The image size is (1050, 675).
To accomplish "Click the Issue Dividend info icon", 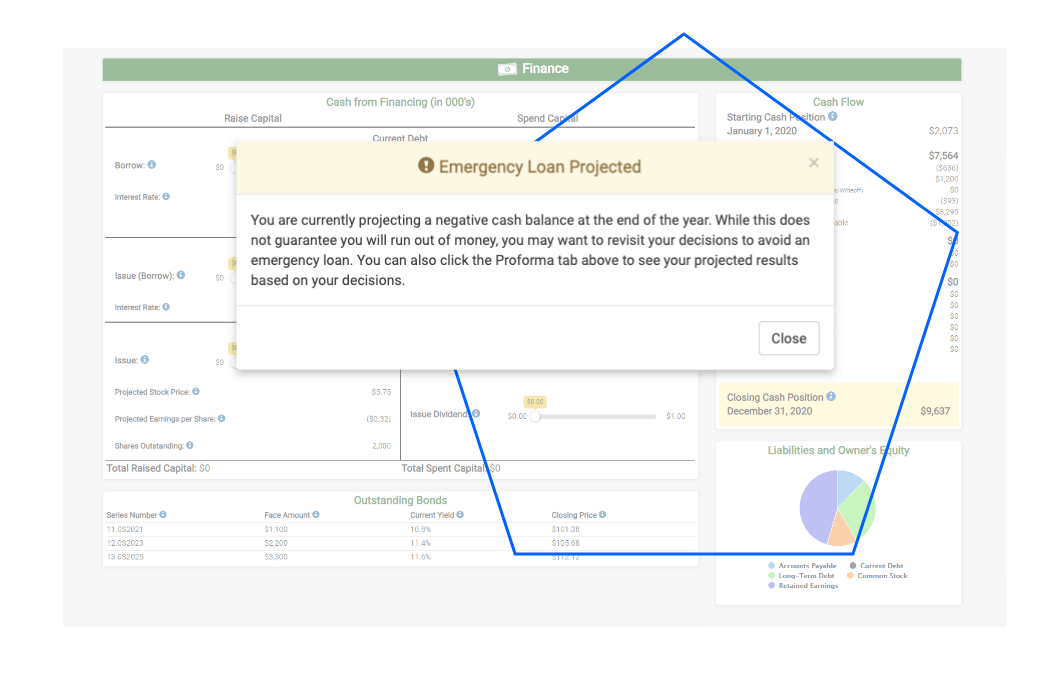I will click(476, 414).
